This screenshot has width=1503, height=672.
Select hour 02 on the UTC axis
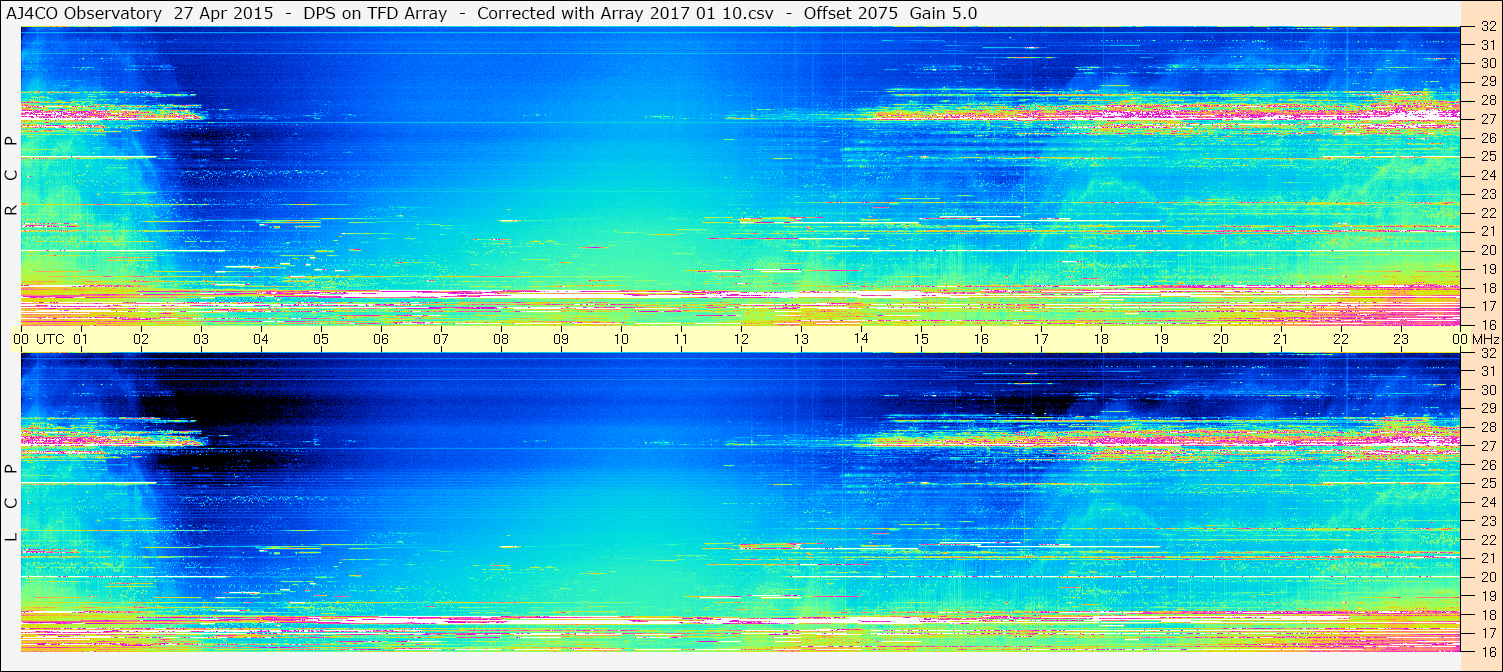click(141, 339)
